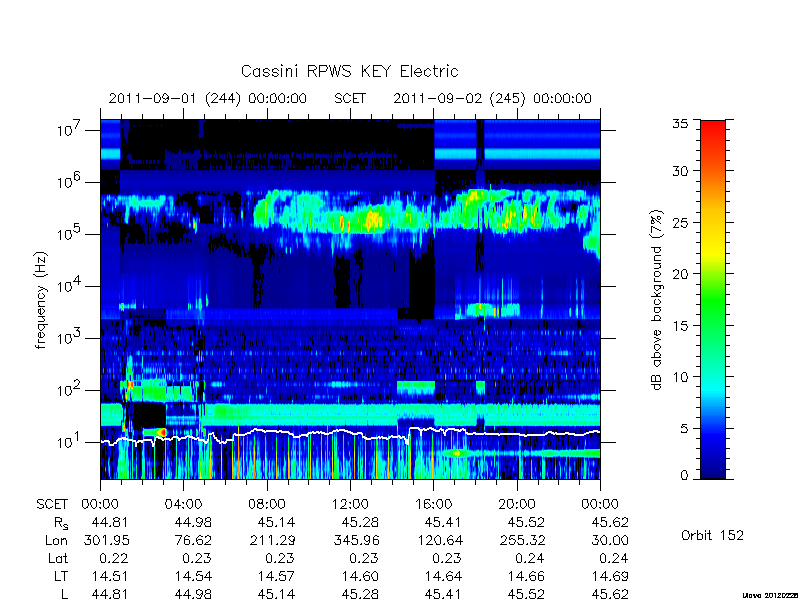Select local time value '14.51'
This screenshot has height=600, width=800.
(x=110, y=576)
